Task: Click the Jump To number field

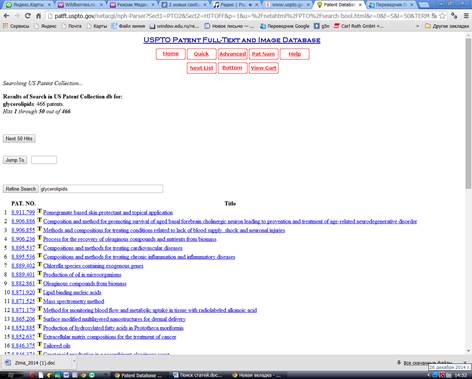Action: [44, 160]
